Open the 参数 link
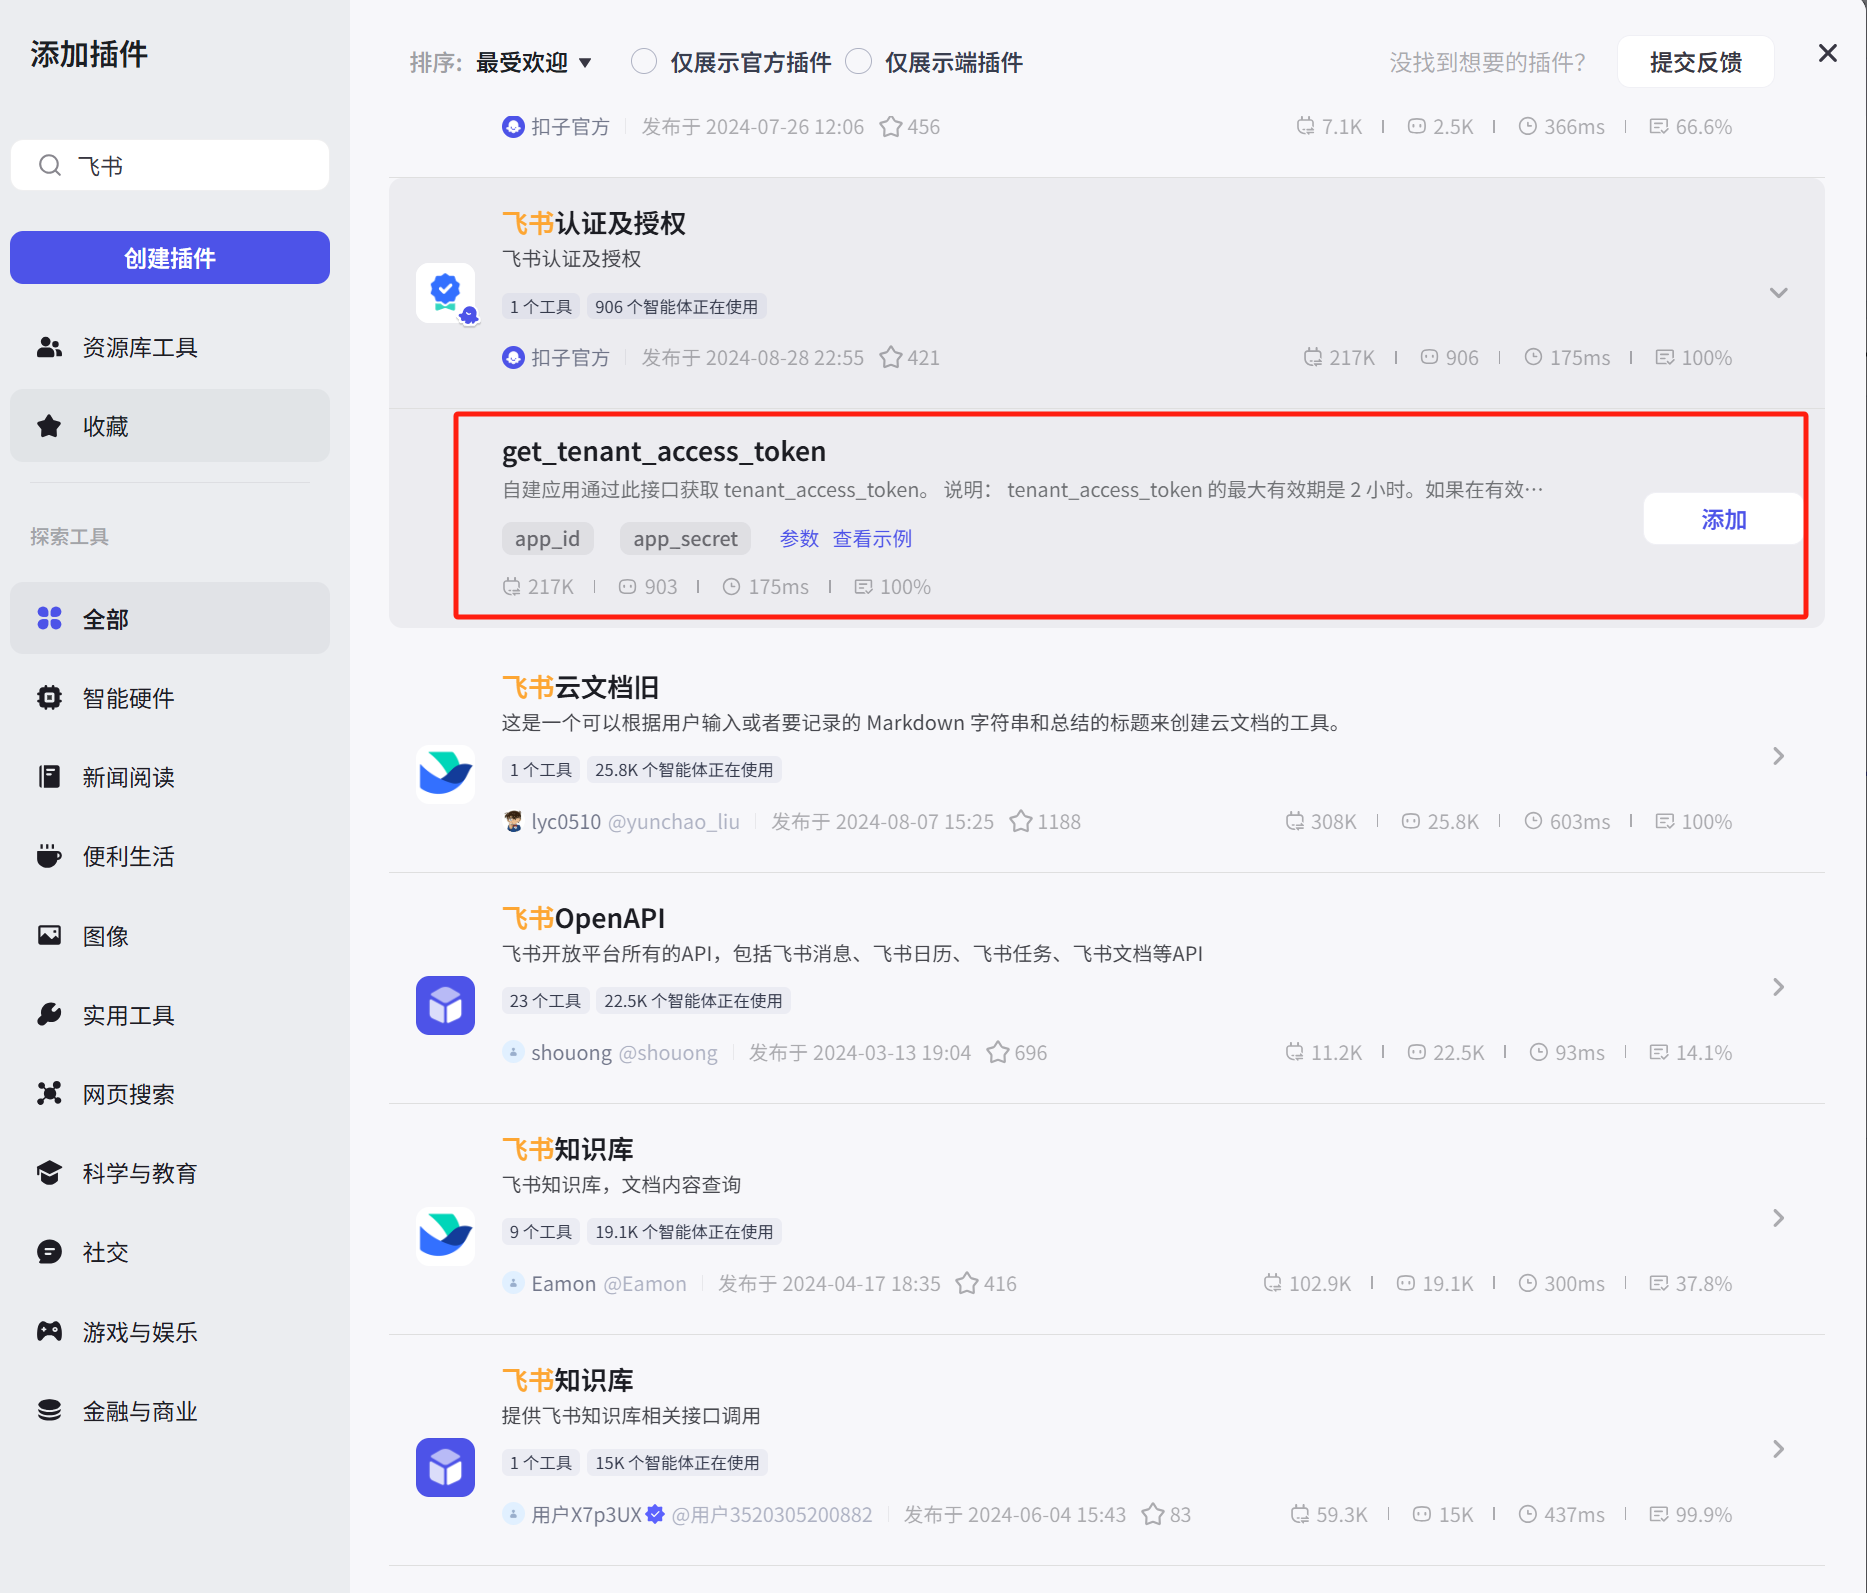The height and width of the screenshot is (1593, 1867). tap(799, 538)
